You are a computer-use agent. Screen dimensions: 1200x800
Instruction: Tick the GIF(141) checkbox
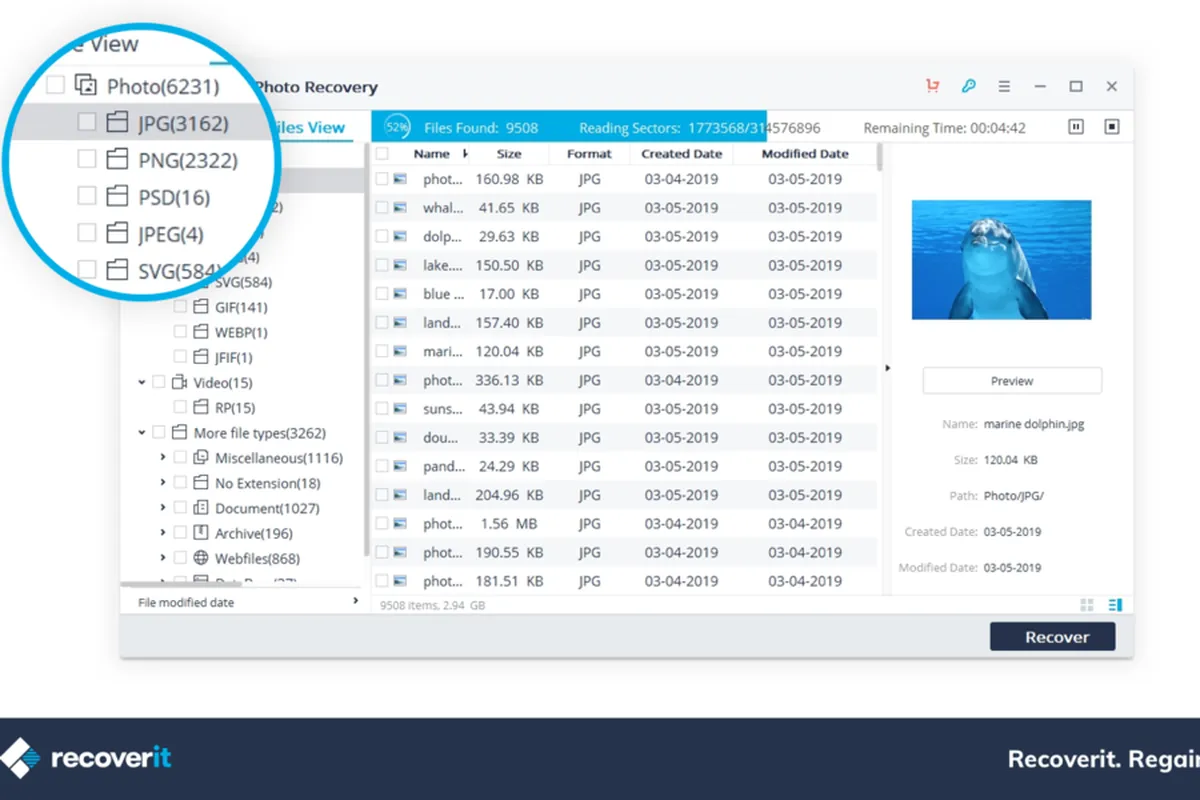tap(180, 307)
